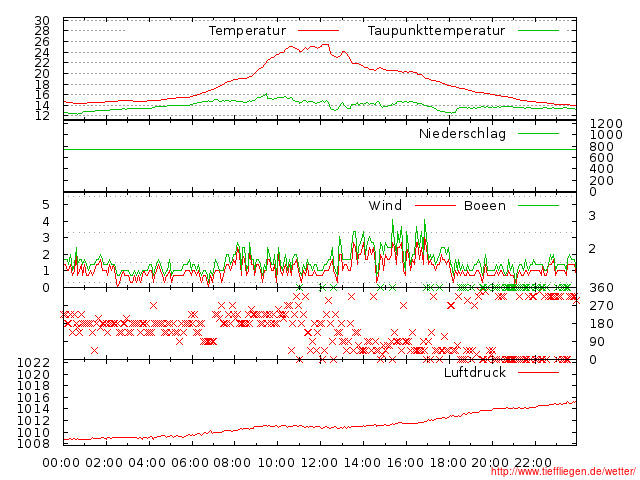Click the 1010 pressure axis value
Screen dimensions: 640x480
[x=33, y=432]
